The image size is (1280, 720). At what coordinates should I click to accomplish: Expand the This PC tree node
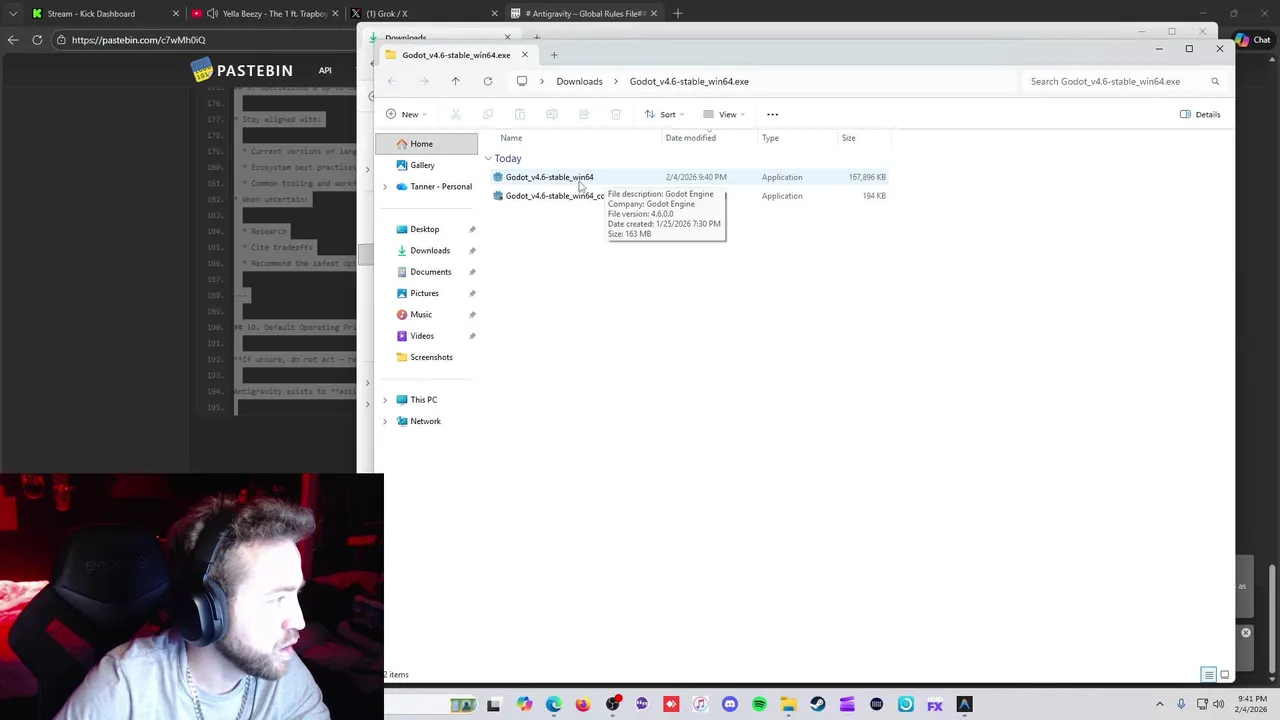click(385, 400)
